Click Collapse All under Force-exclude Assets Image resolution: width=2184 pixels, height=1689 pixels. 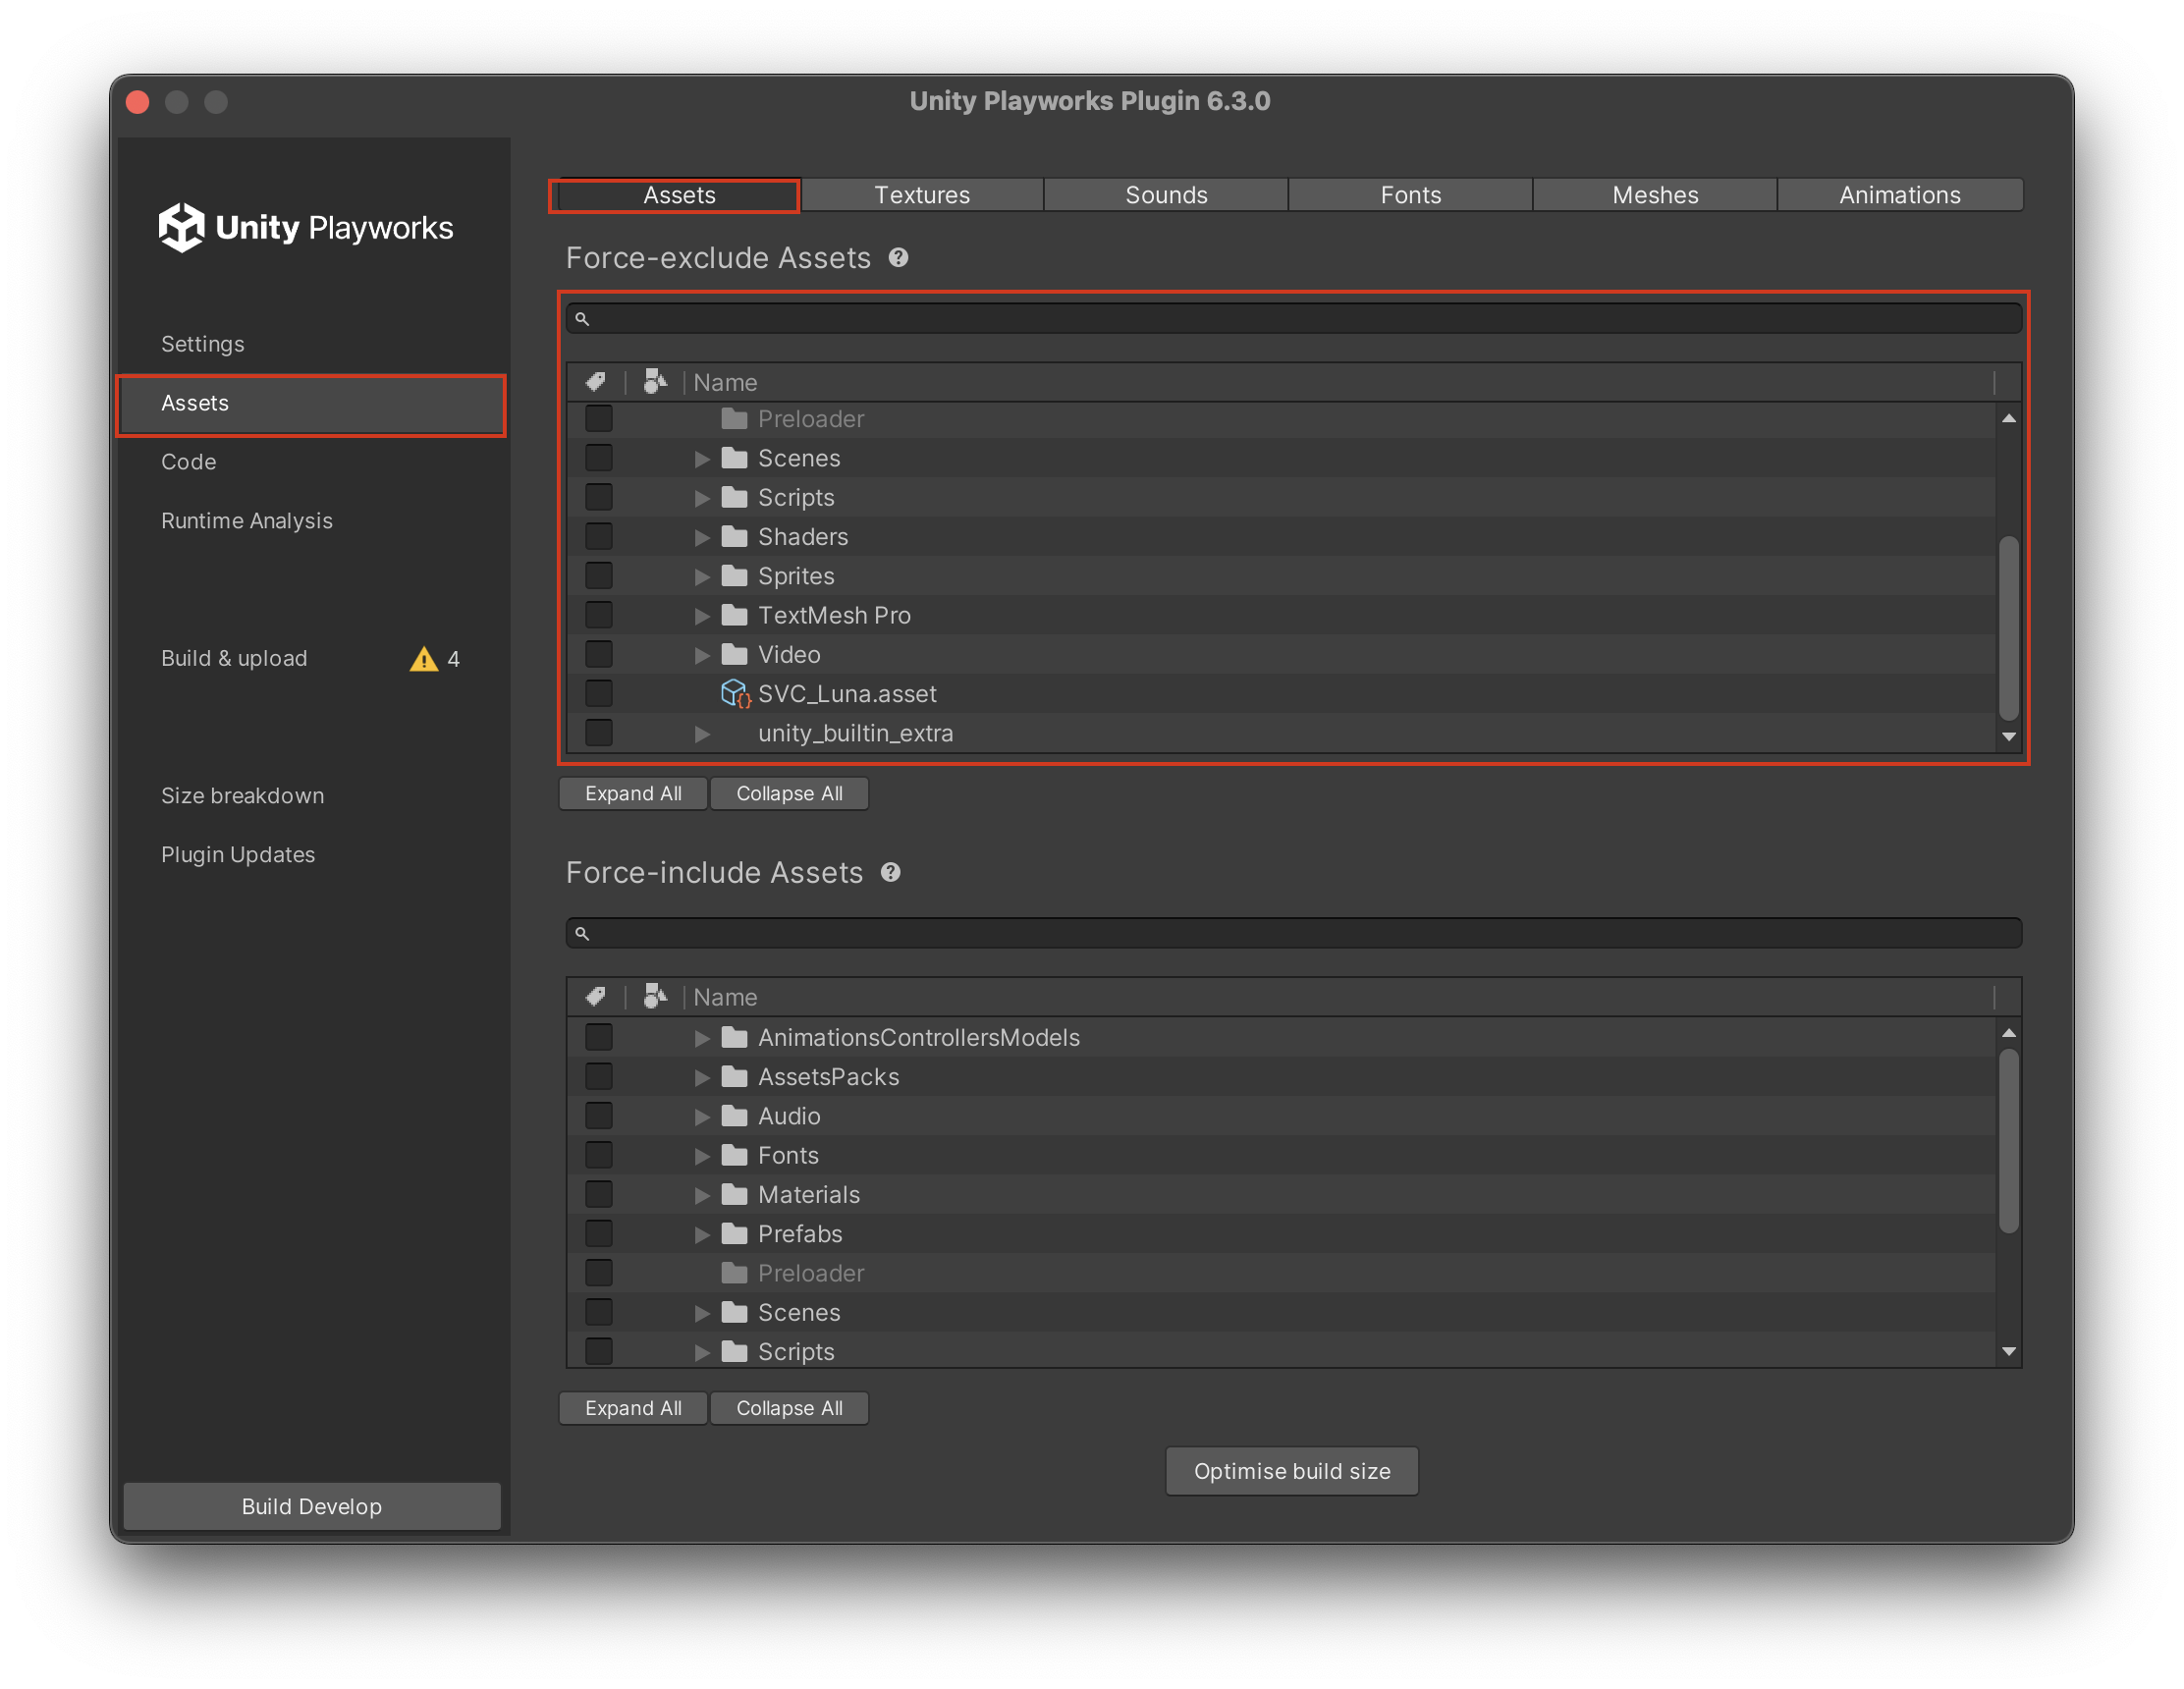pos(789,793)
